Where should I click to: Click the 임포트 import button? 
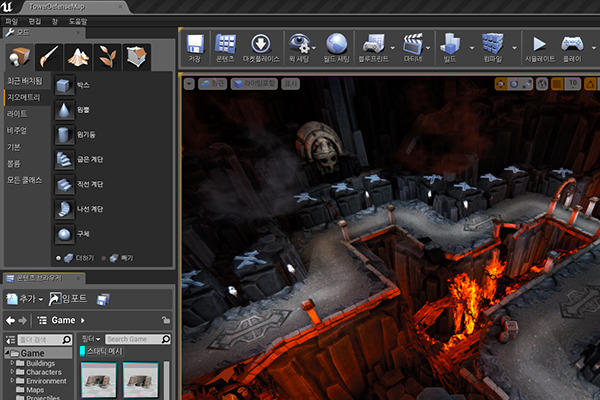tap(68, 299)
